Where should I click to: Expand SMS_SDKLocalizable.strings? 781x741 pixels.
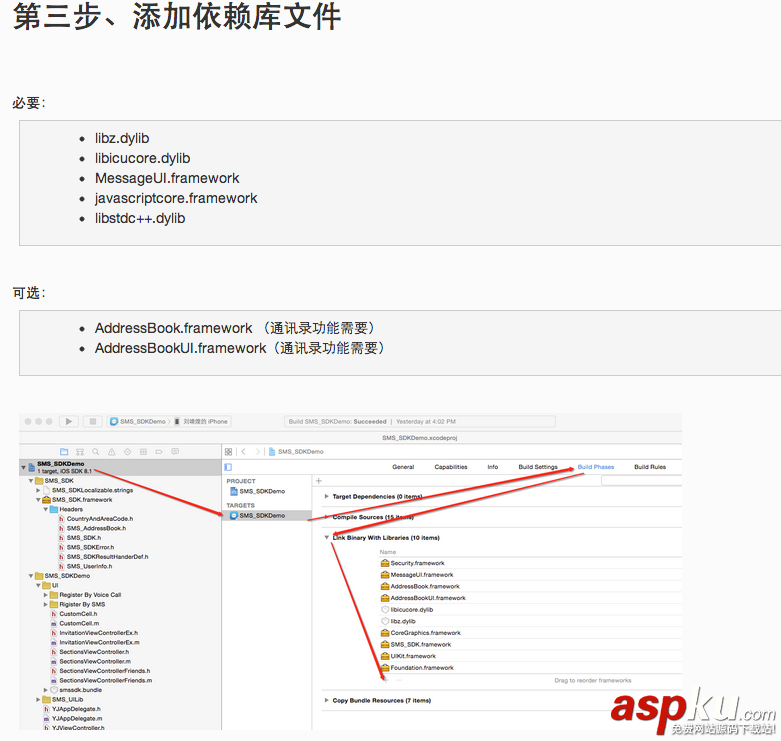coord(38,491)
